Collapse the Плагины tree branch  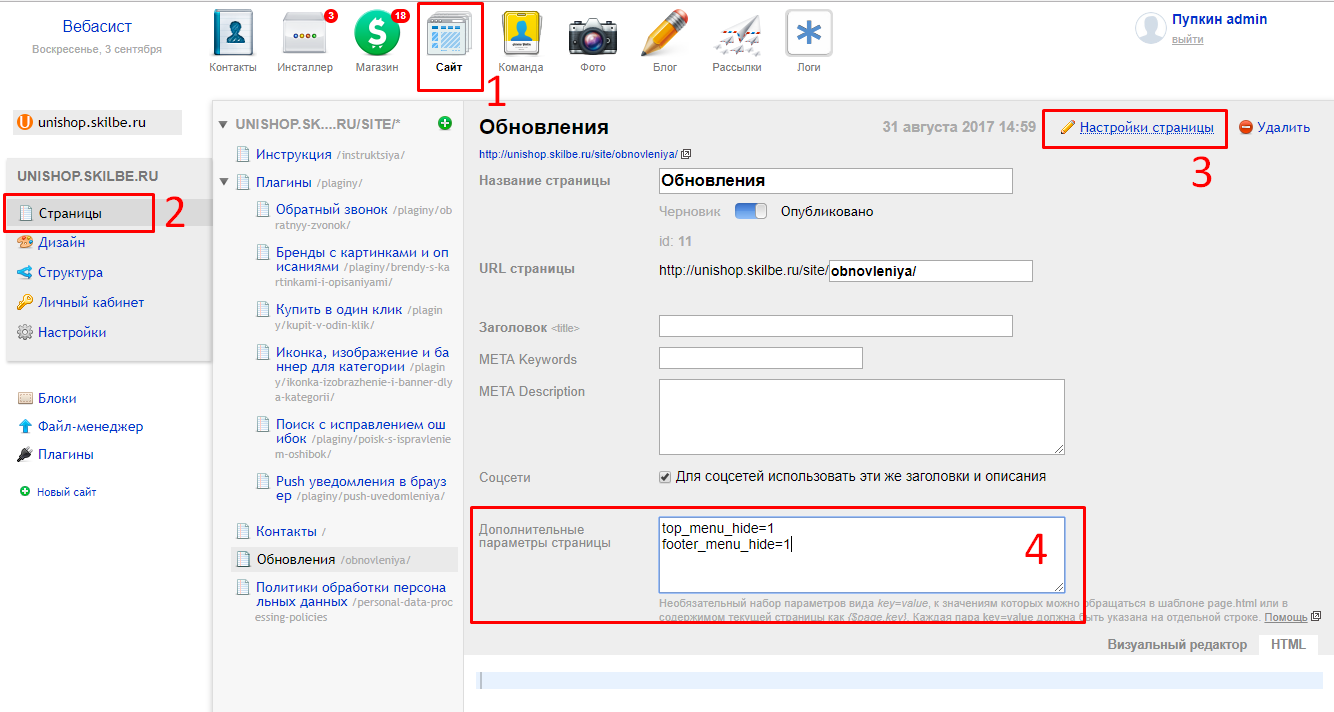224,183
